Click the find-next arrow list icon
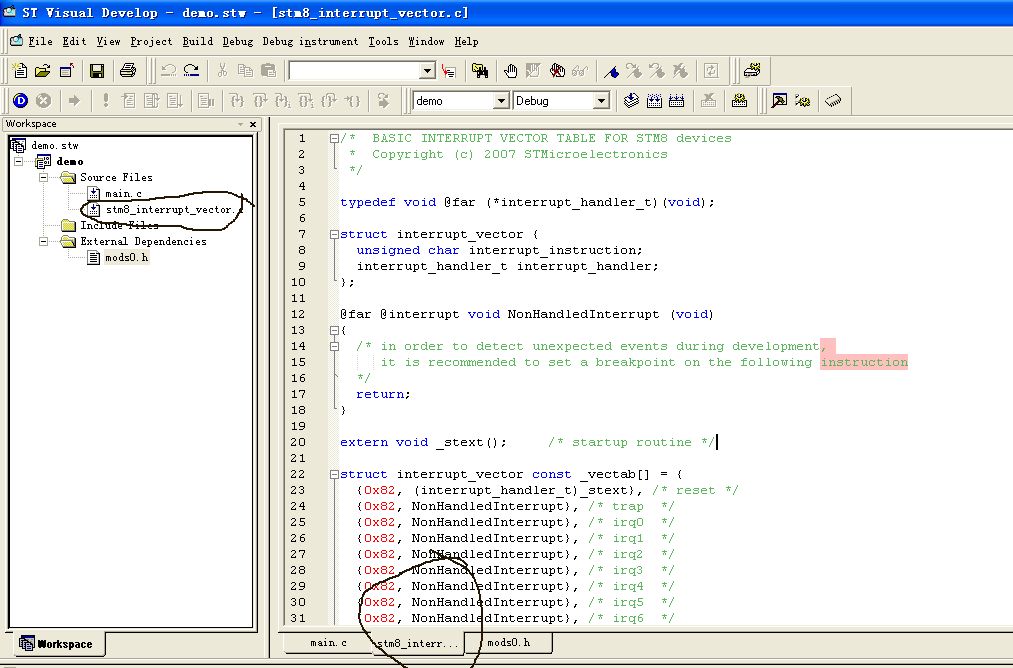Screen dimensions: 1013x668 (448, 70)
